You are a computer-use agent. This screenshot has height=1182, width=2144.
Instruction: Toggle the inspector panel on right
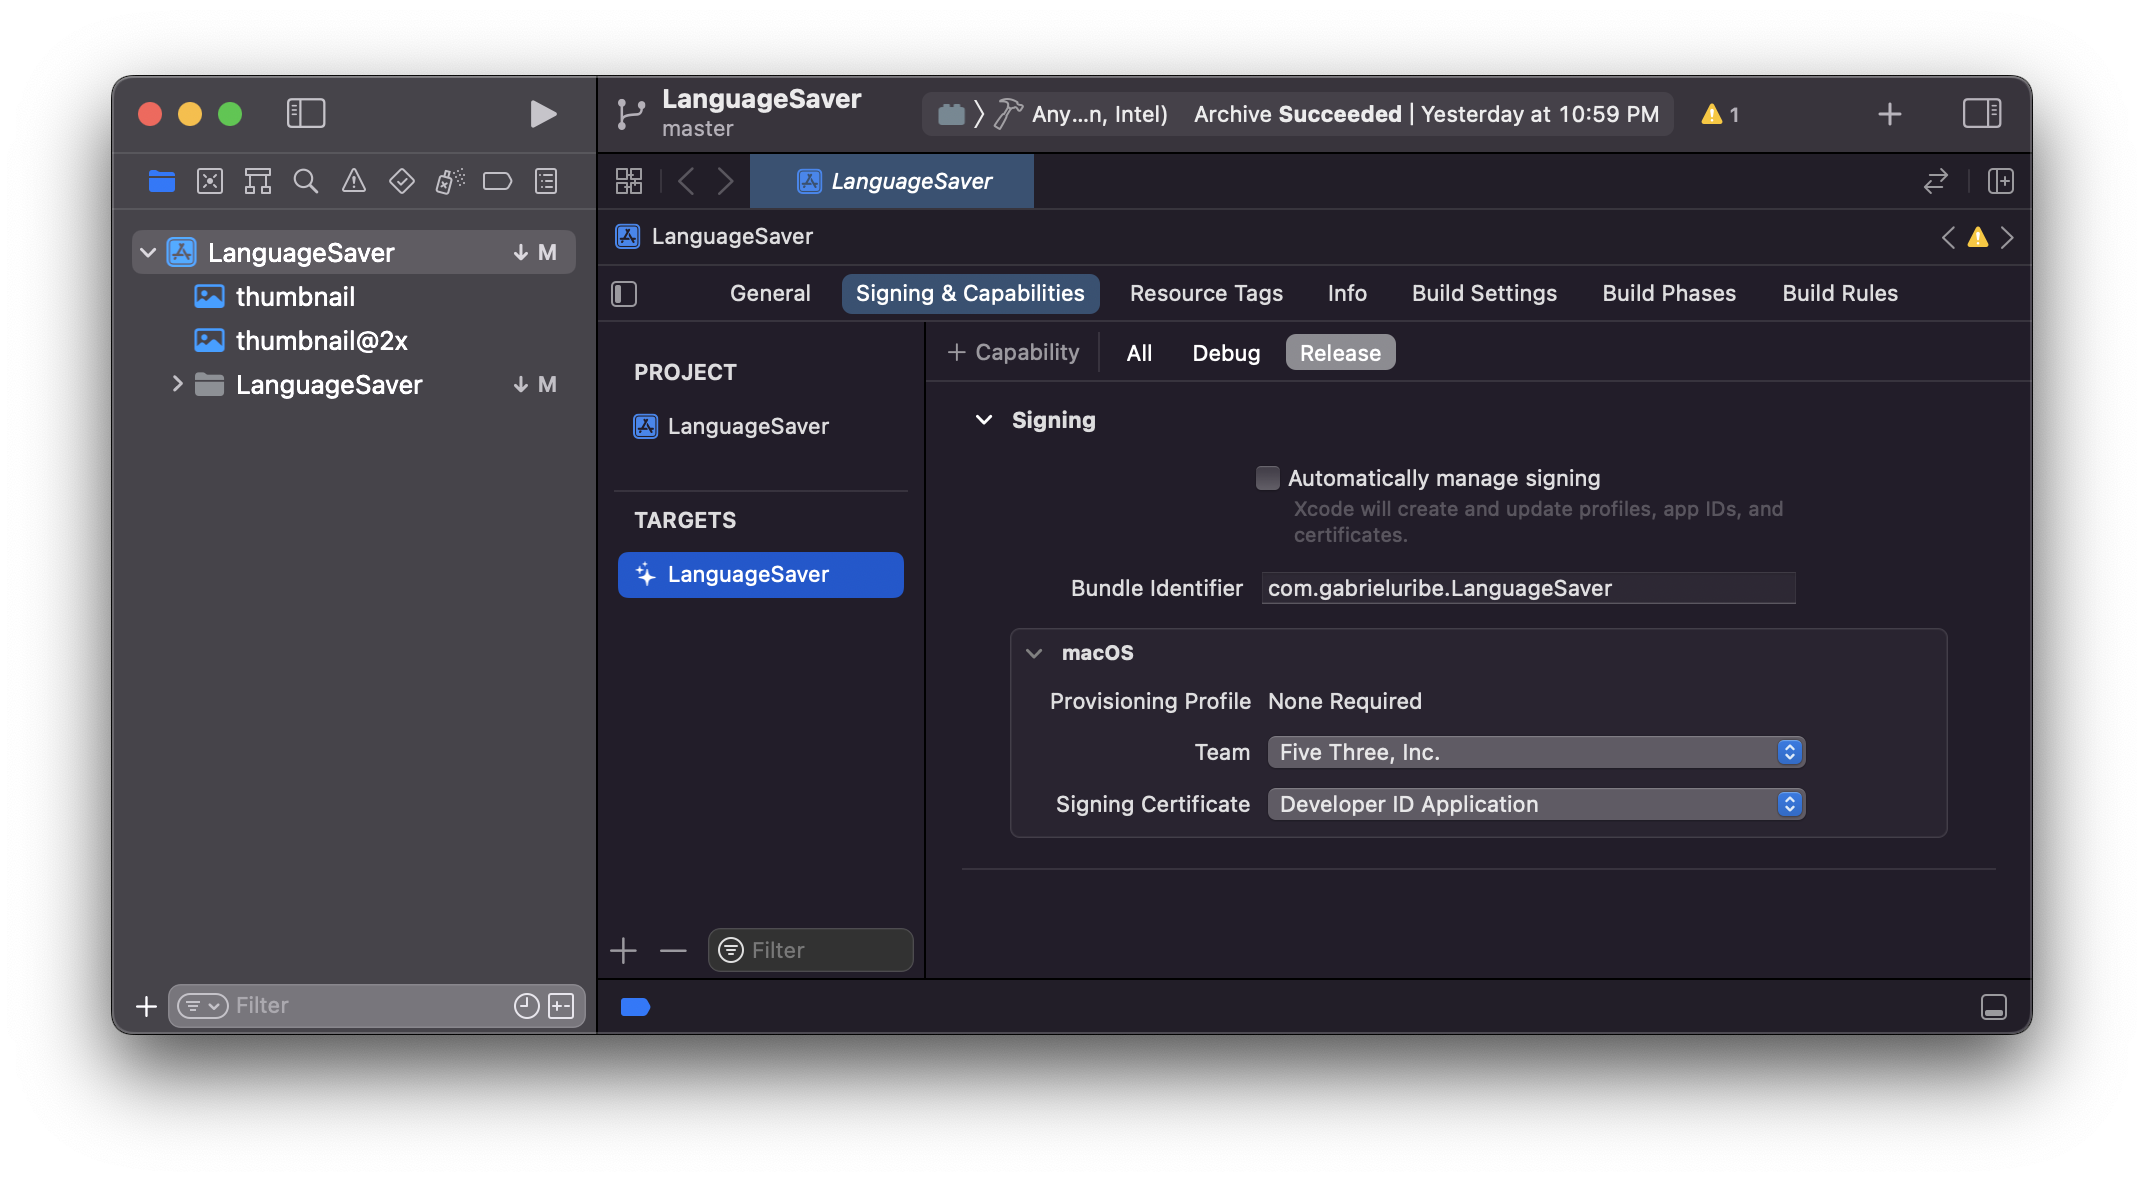(x=1981, y=114)
